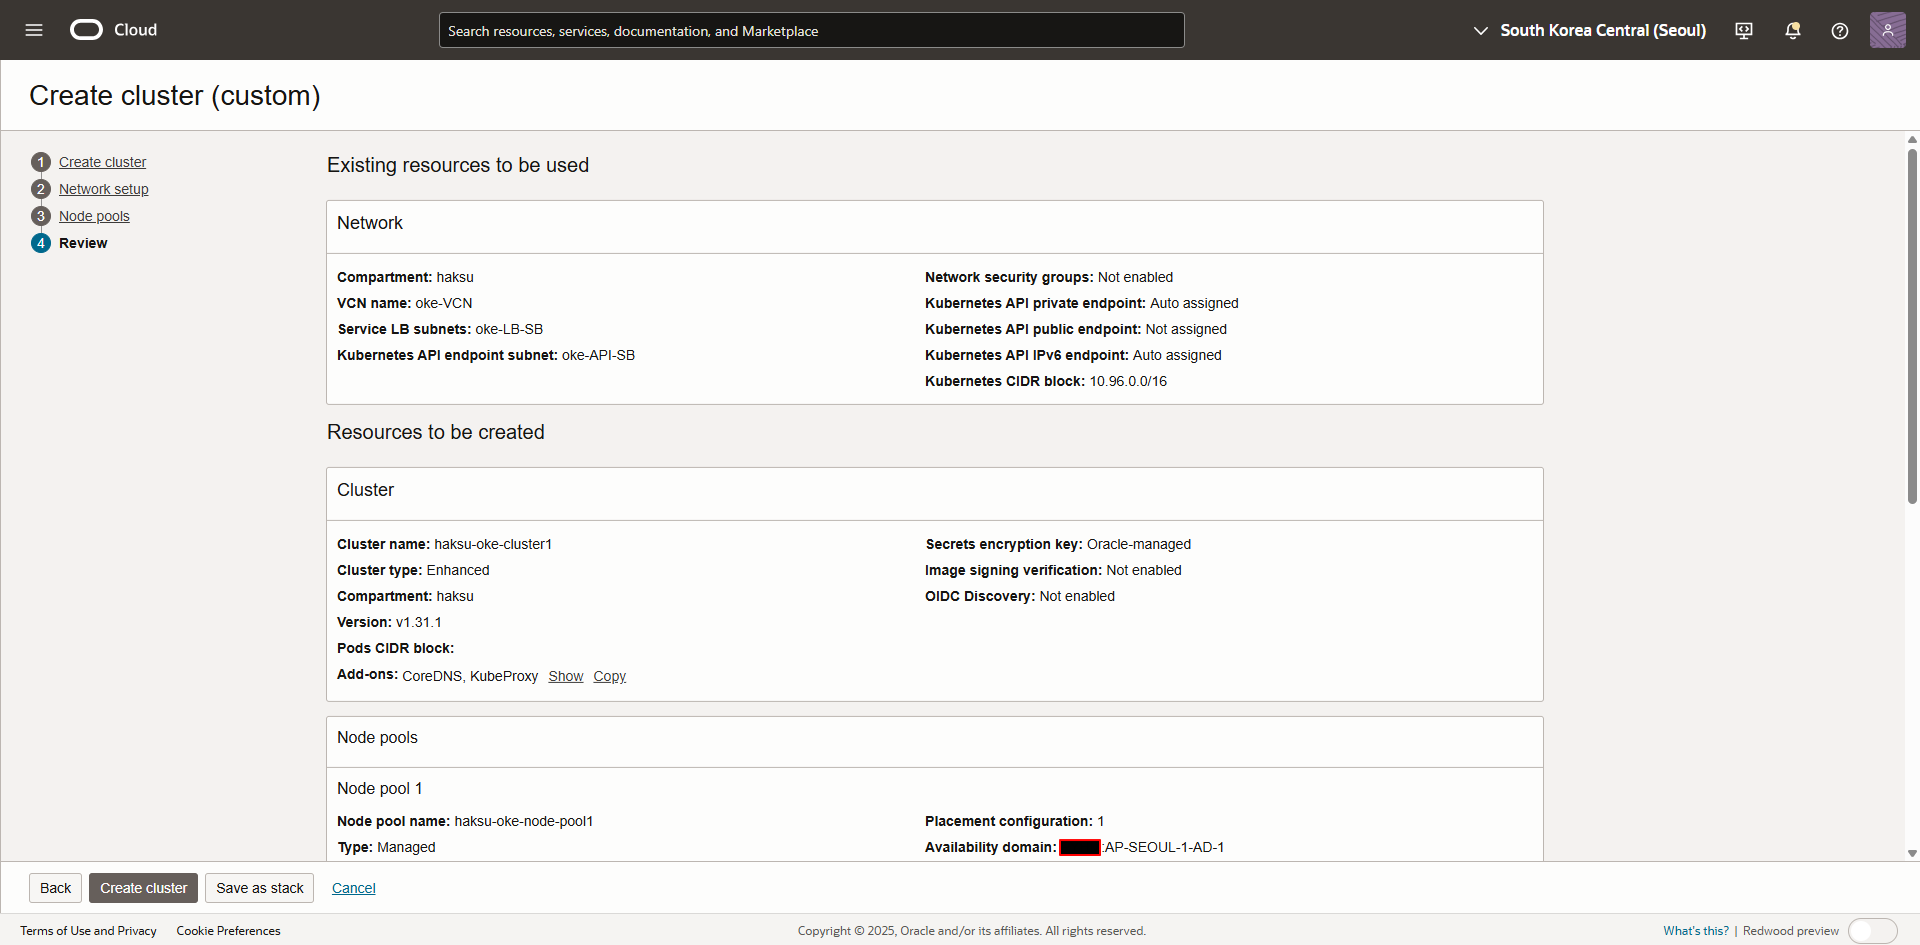Click the Node pool 1 heading
1920x945 pixels.
tap(380, 788)
